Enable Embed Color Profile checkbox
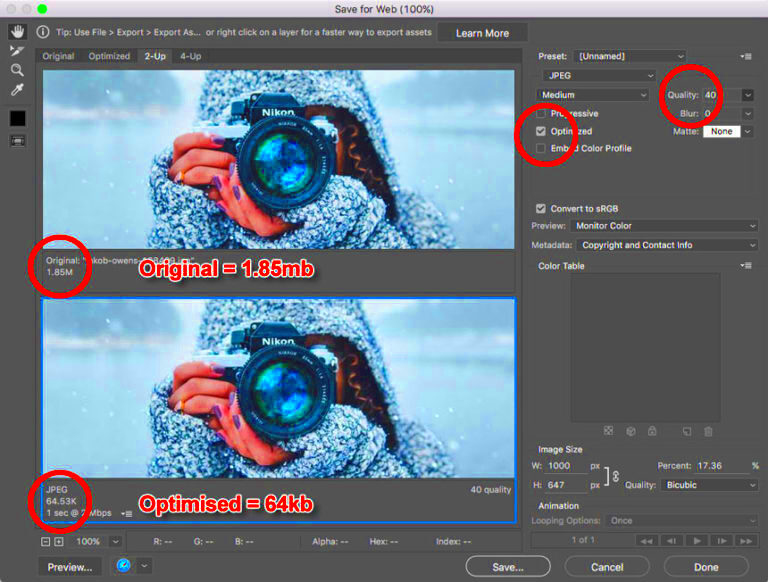The width and height of the screenshot is (768, 582). click(x=541, y=148)
